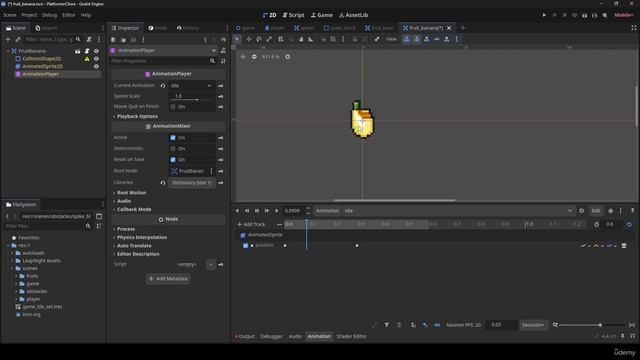Expand the Playback Options section
The width and height of the screenshot is (640, 360).
[x=137, y=116]
